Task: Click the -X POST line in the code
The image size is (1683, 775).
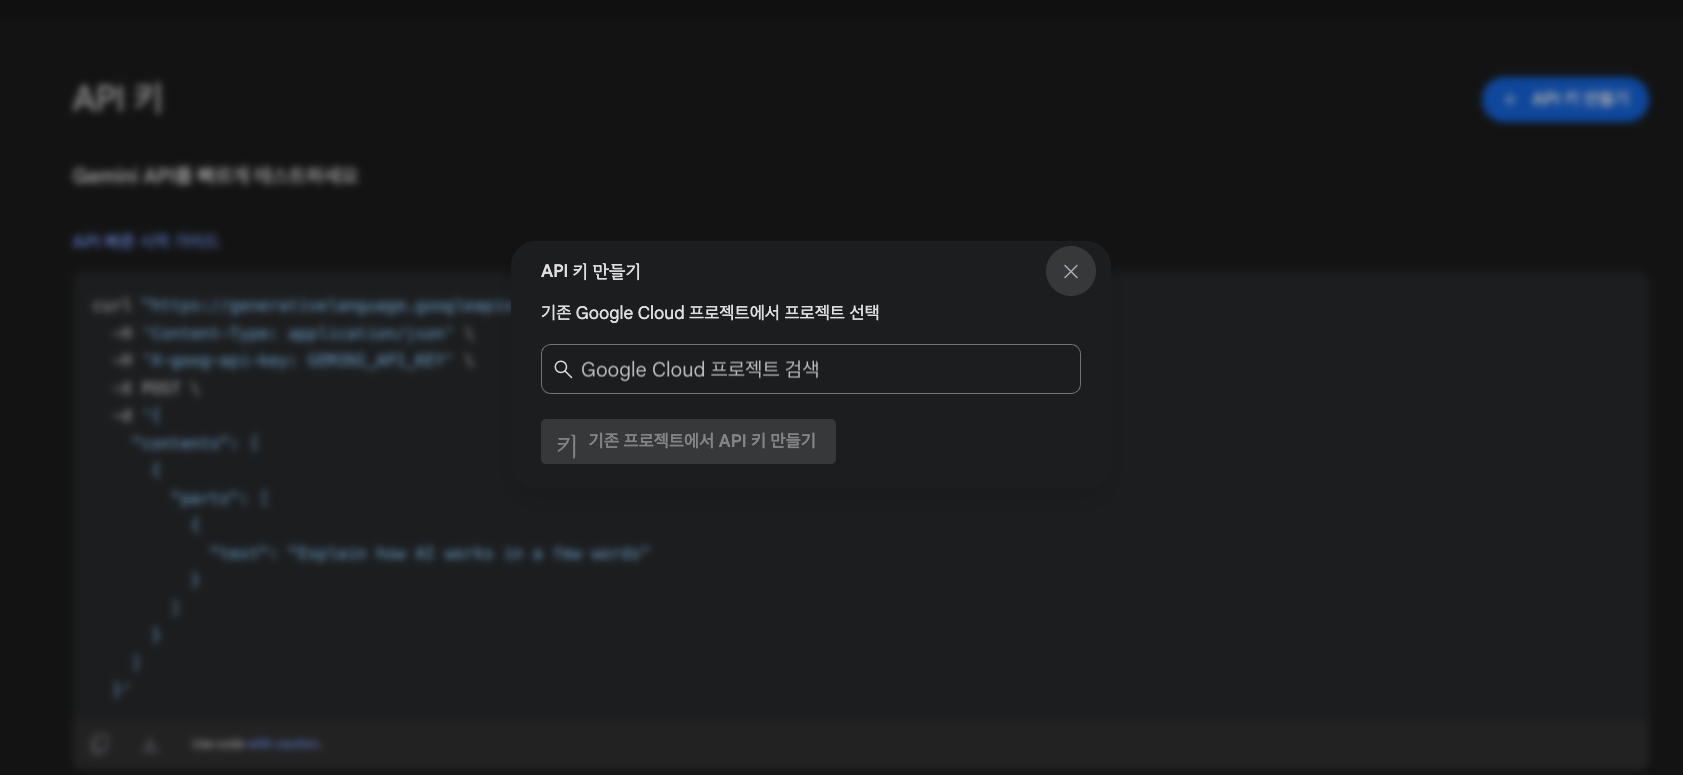Action: 156,388
